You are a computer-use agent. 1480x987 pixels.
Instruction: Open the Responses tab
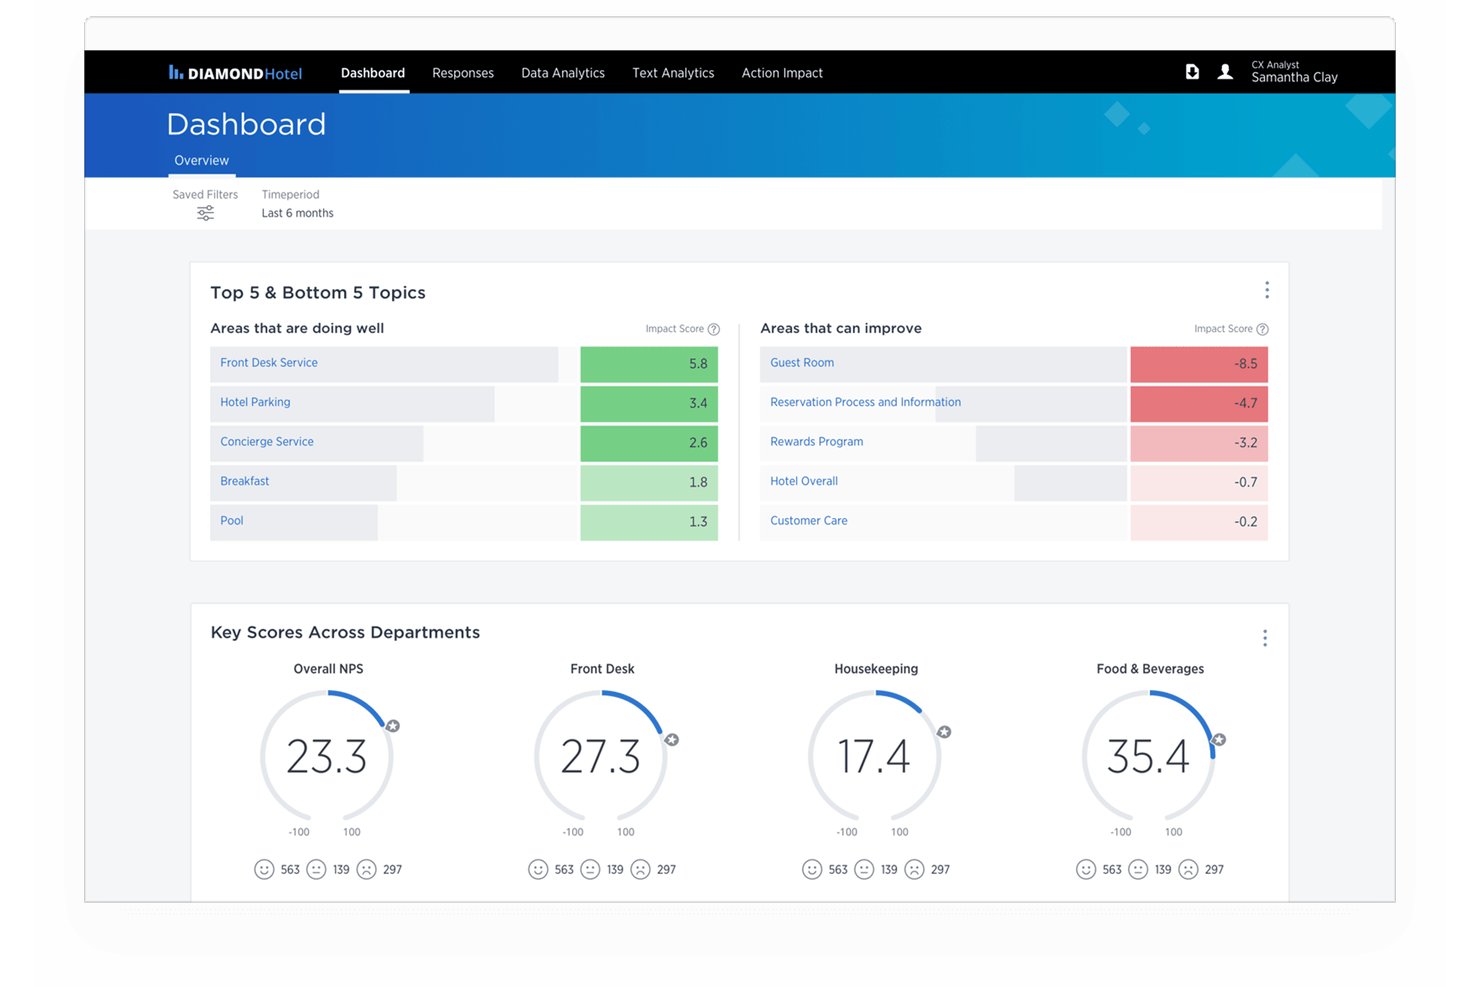pos(463,73)
